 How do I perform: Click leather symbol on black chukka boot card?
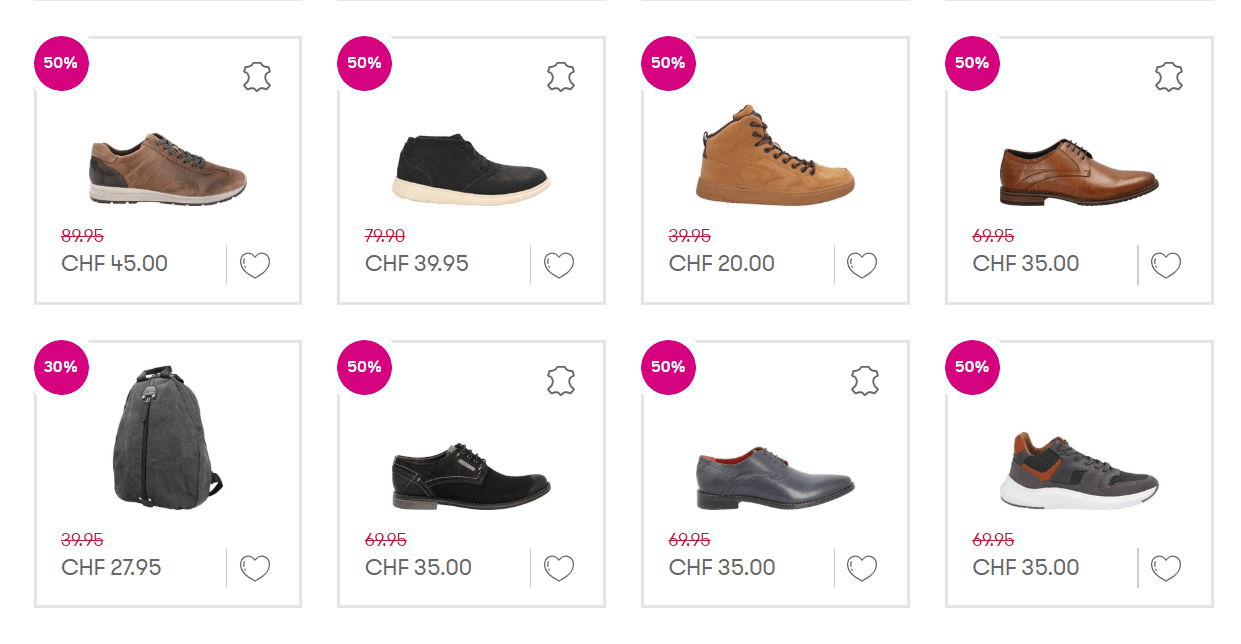(x=561, y=77)
